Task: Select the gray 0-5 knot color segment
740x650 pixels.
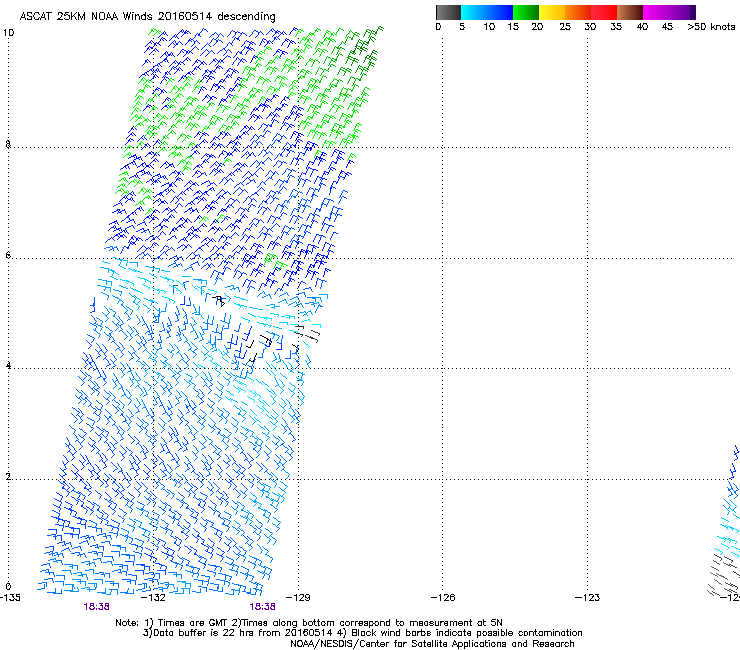Action: point(448,12)
